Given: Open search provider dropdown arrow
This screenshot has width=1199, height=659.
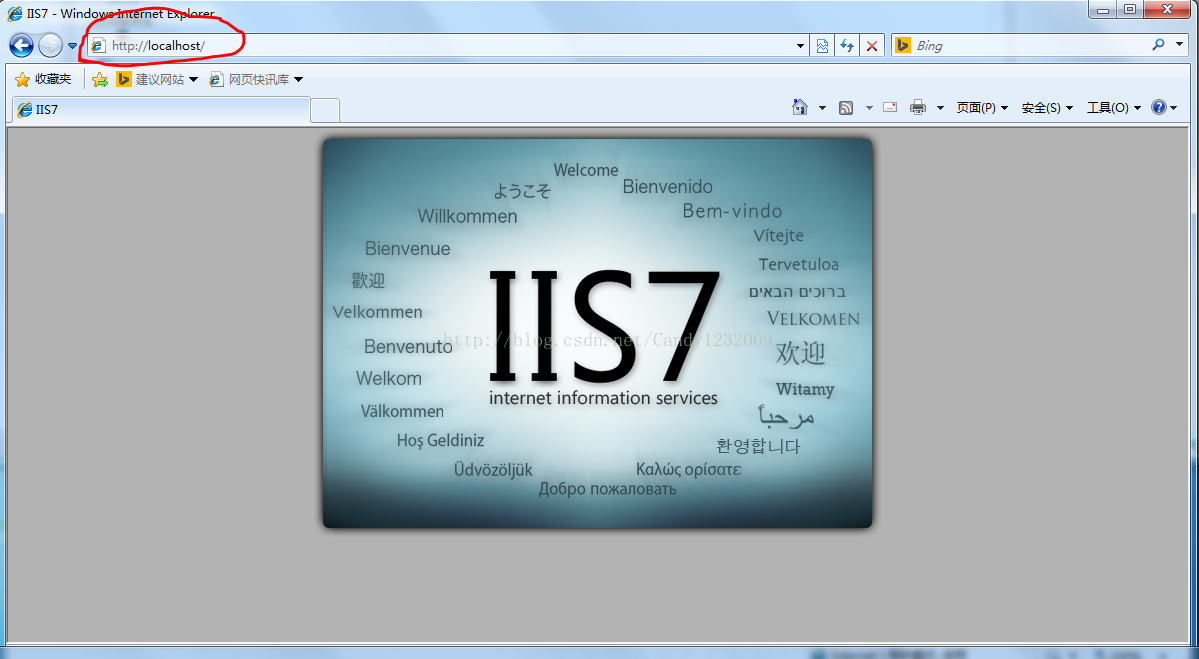Looking at the screenshot, I should pyautogui.click(x=1179, y=45).
